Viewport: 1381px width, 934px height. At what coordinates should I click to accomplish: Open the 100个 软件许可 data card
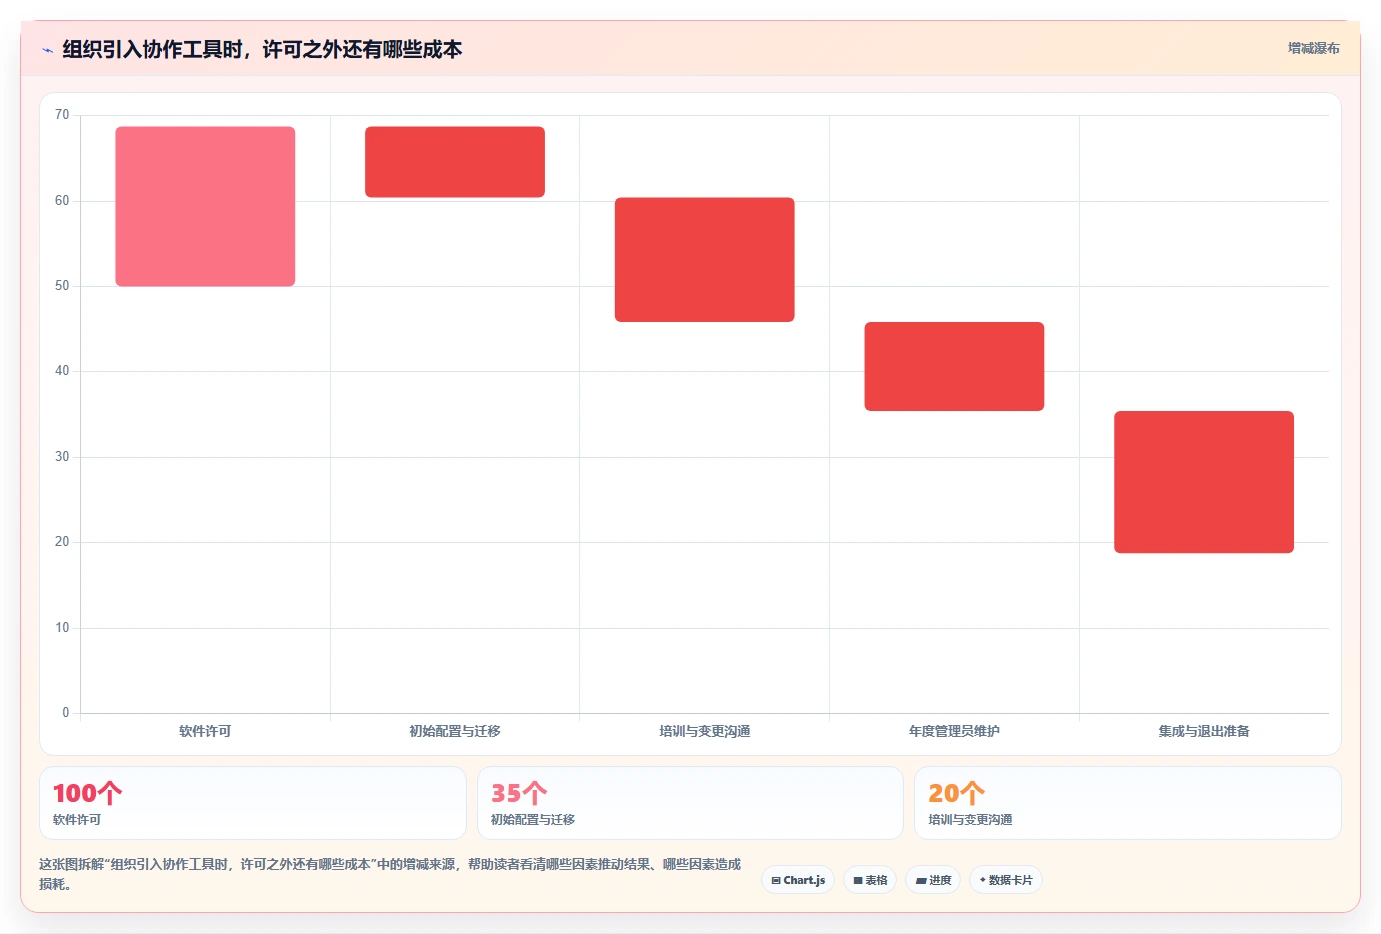(x=253, y=803)
